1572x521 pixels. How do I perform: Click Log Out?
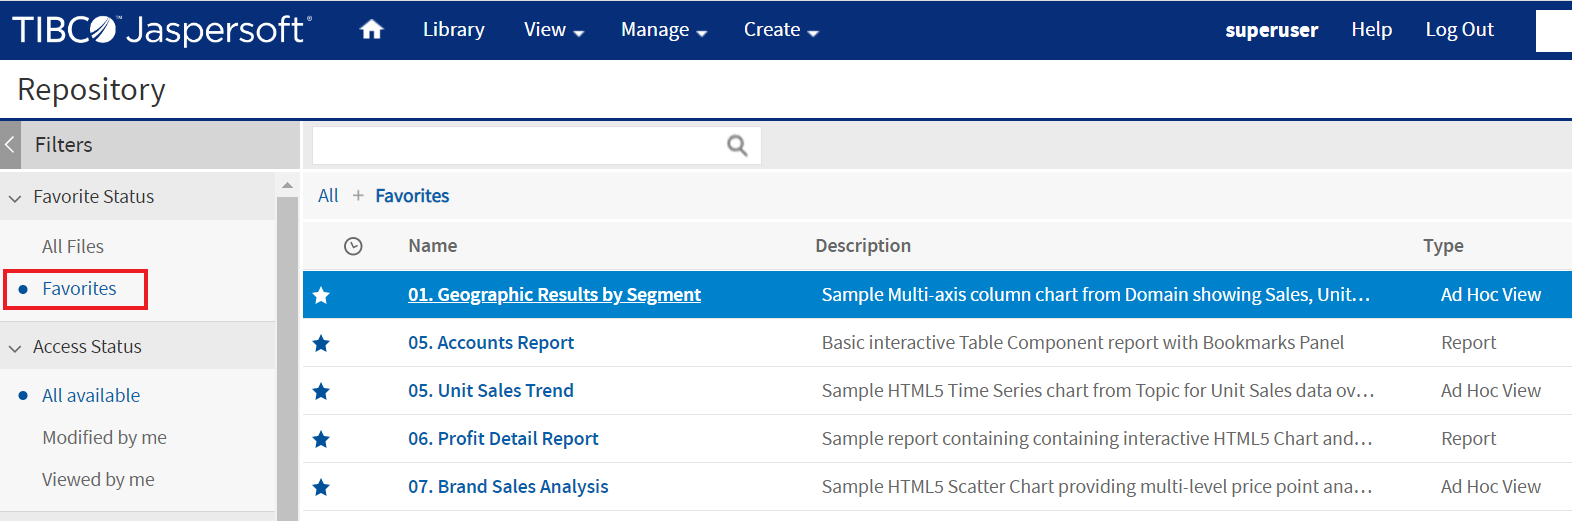[x=1460, y=30]
